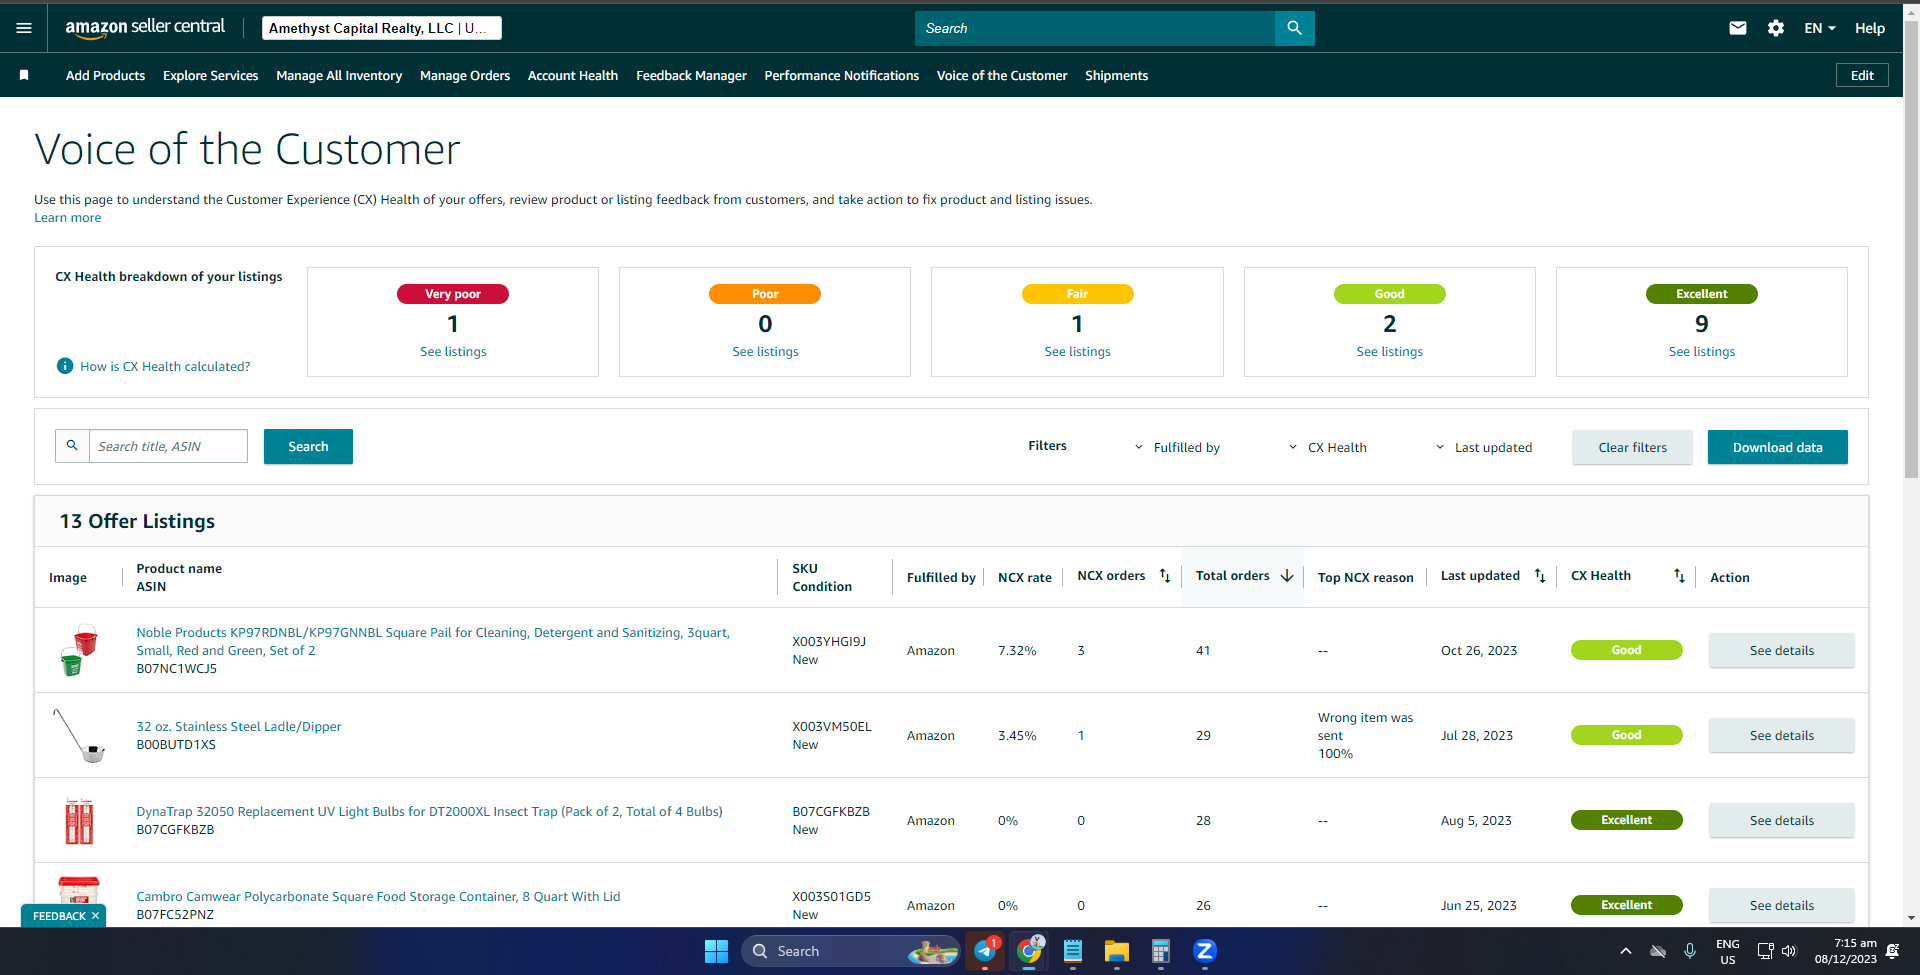Open Telegram from the Windows taskbar
This screenshot has width=1920, height=975.
click(986, 951)
